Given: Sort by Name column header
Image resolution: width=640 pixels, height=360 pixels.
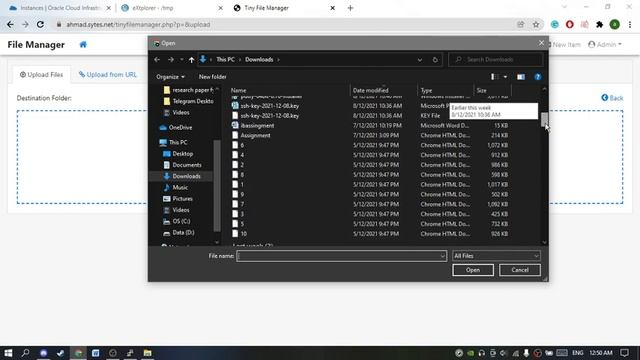Looking at the screenshot, I should 289,90.
